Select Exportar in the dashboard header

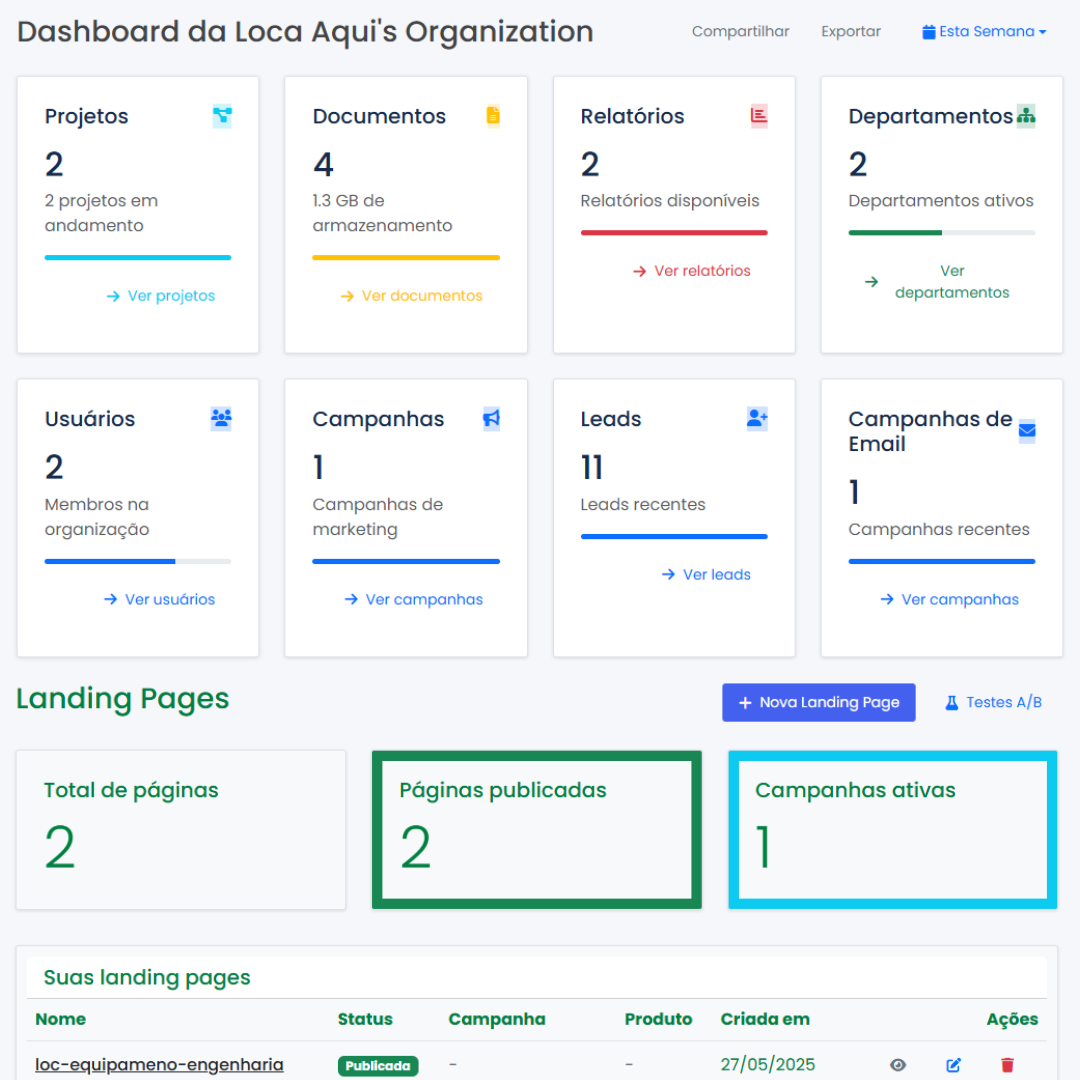tap(851, 32)
